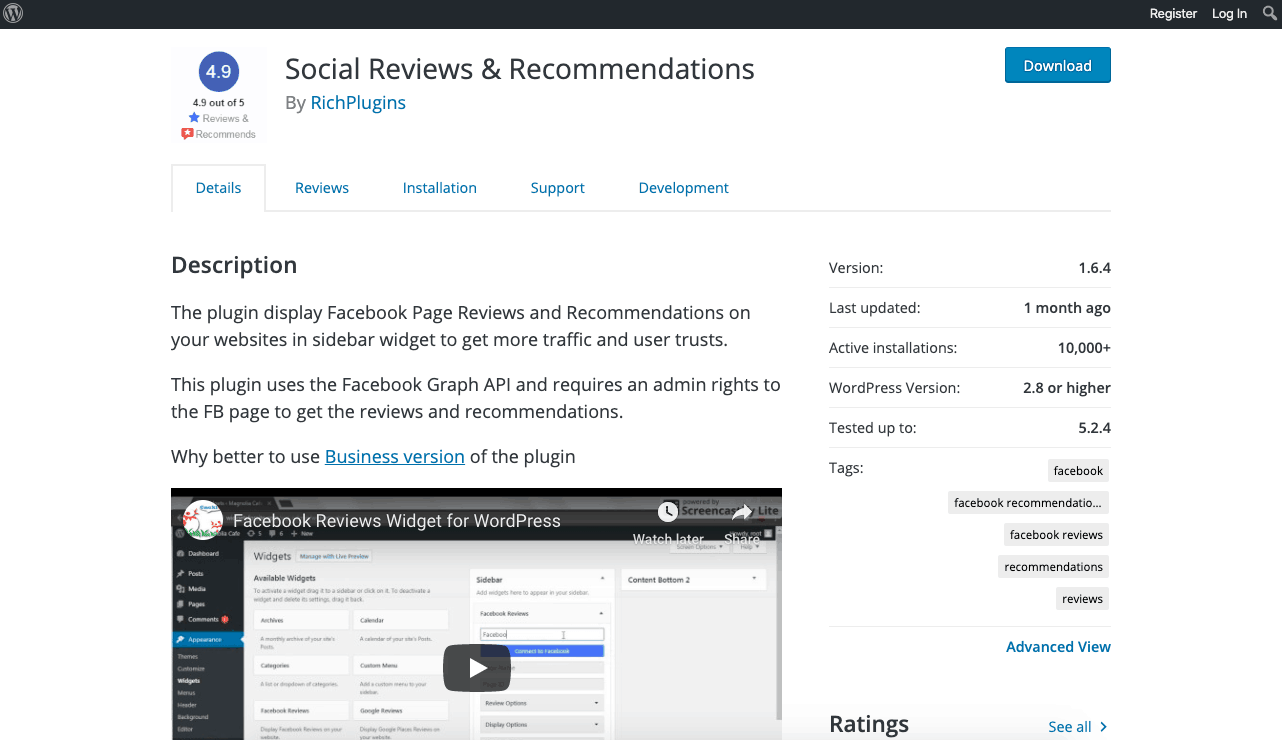
Task: Open the Installation tab
Action: [x=440, y=187]
